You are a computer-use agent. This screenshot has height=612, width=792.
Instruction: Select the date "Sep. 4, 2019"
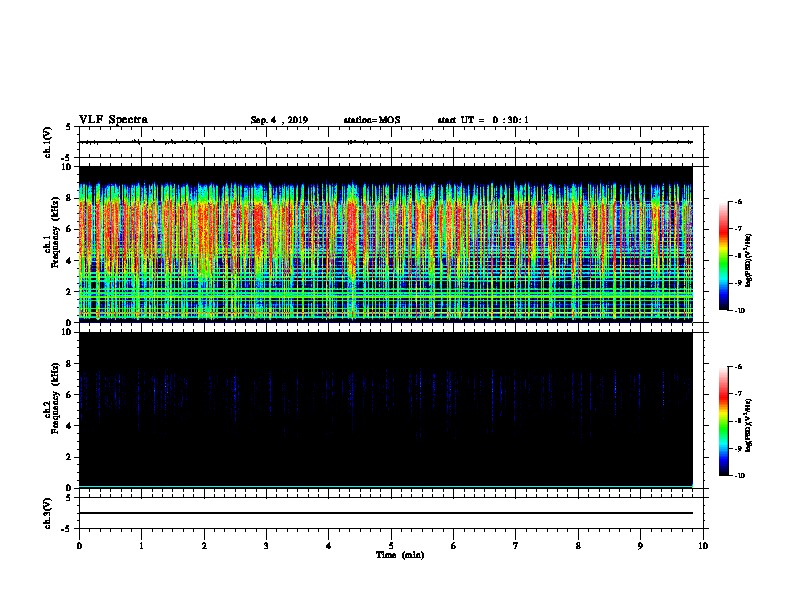point(279,120)
